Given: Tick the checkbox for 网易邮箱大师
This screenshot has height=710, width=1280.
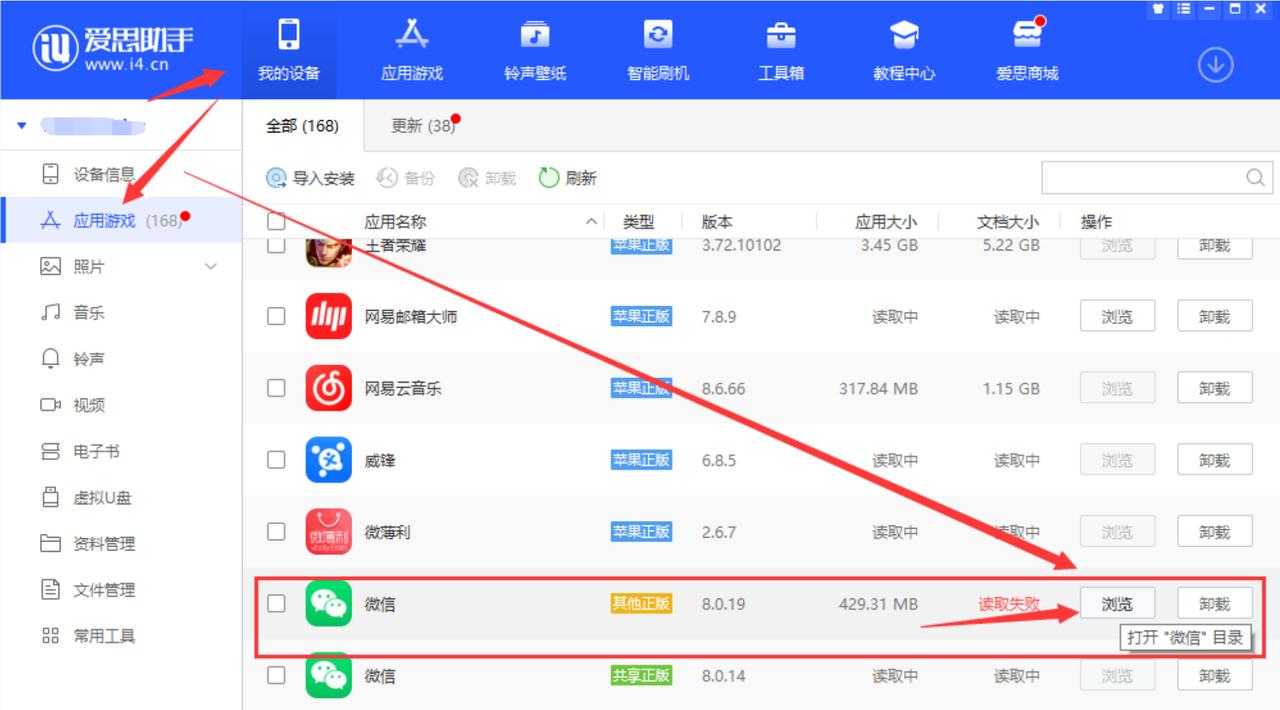Looking at the screenshot, I should tap(276, 316).
